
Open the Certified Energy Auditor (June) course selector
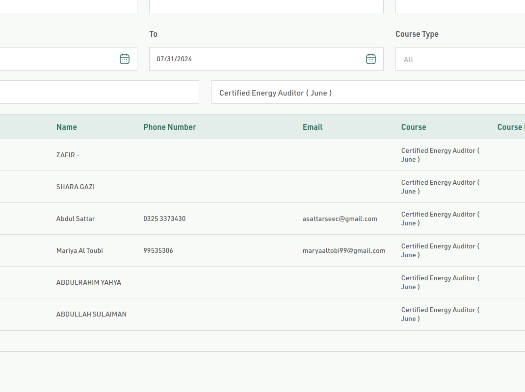368,93
